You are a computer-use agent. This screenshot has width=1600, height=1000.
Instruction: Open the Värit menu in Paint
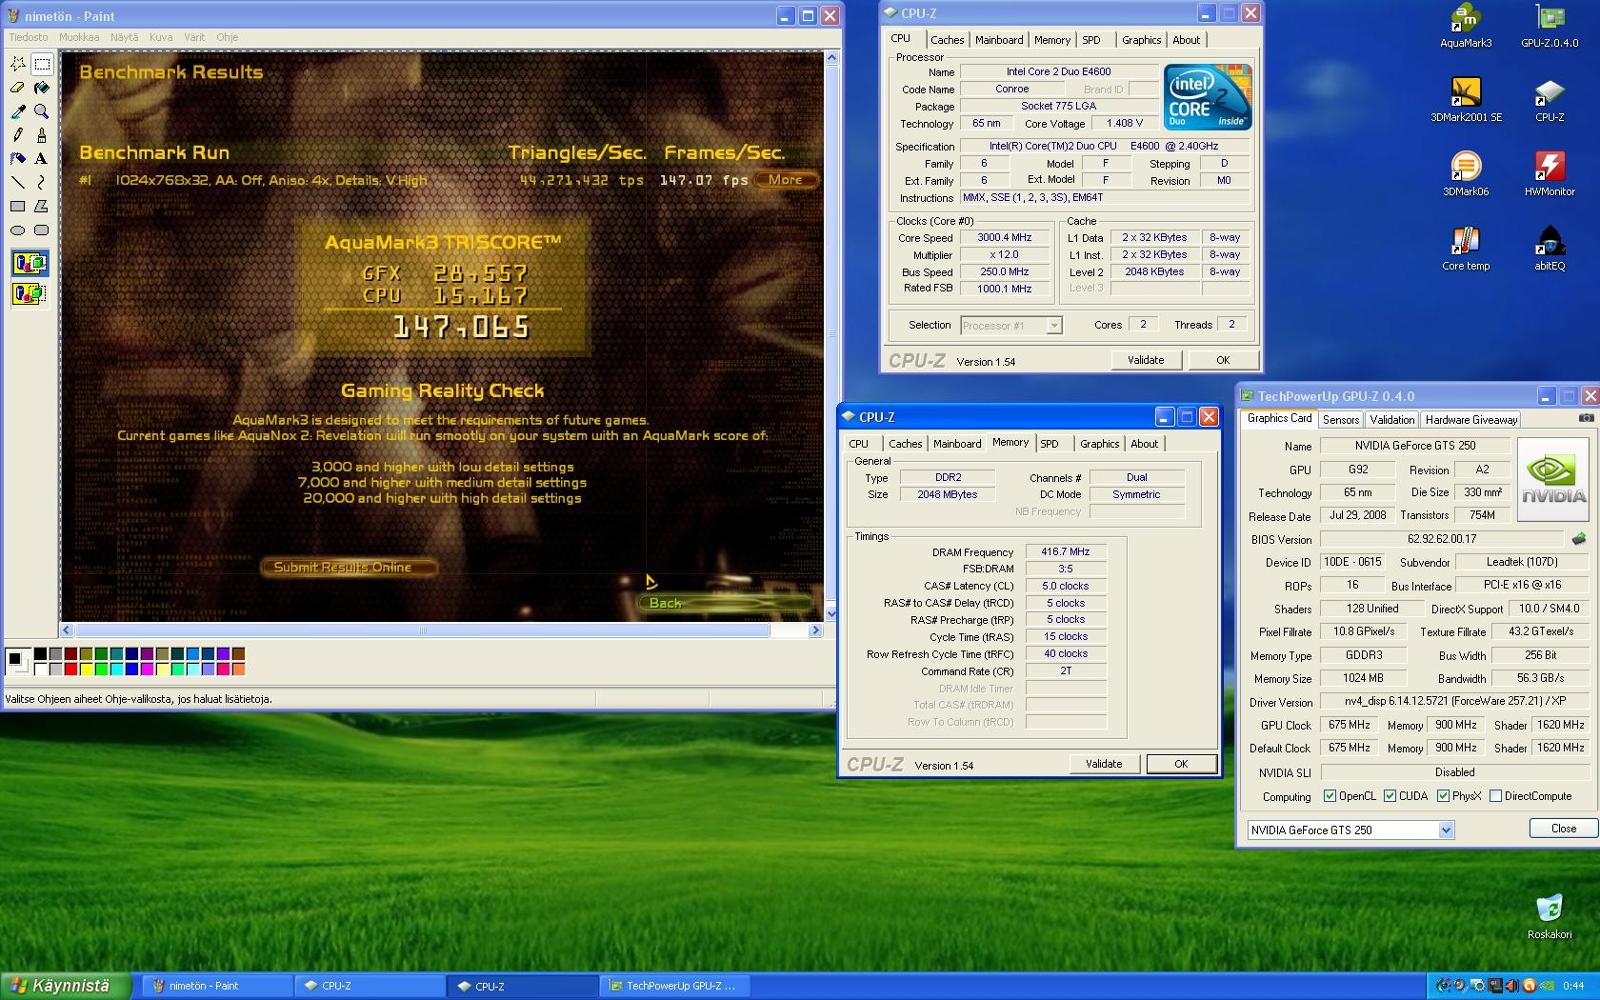[x=194, y=37]
